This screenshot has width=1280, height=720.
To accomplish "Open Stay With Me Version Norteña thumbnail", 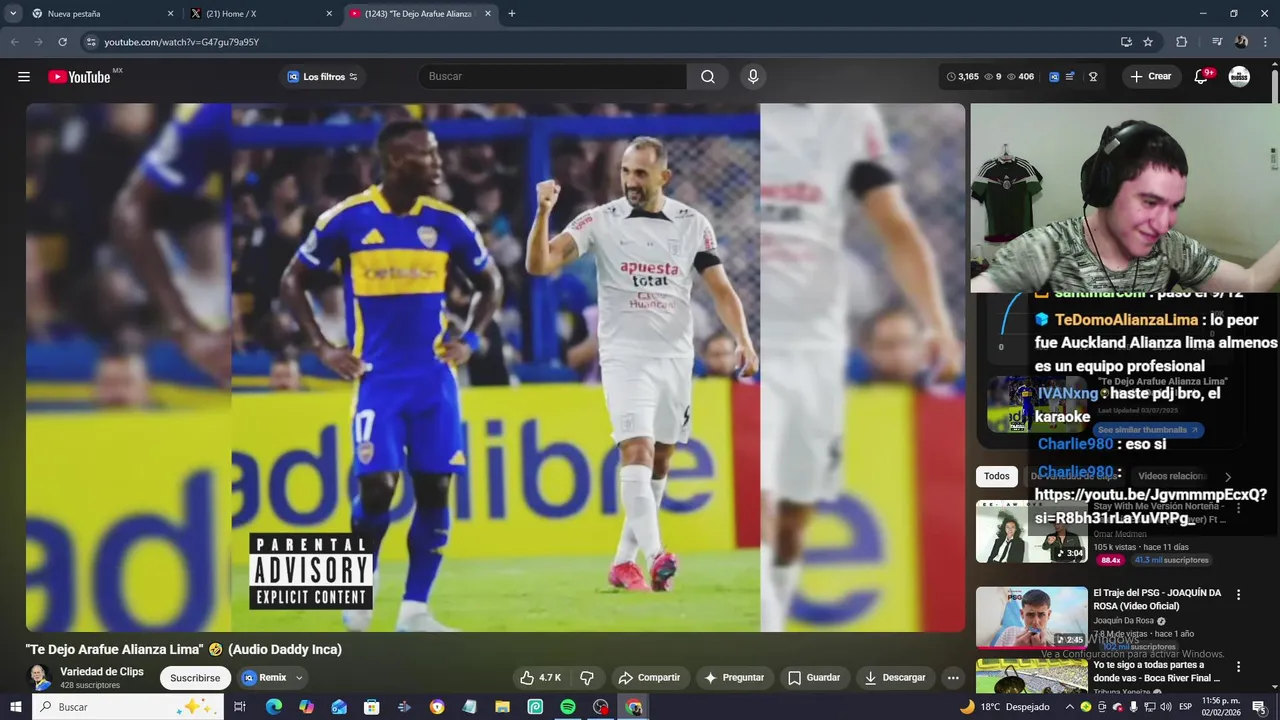I will tap(1032, 531).
